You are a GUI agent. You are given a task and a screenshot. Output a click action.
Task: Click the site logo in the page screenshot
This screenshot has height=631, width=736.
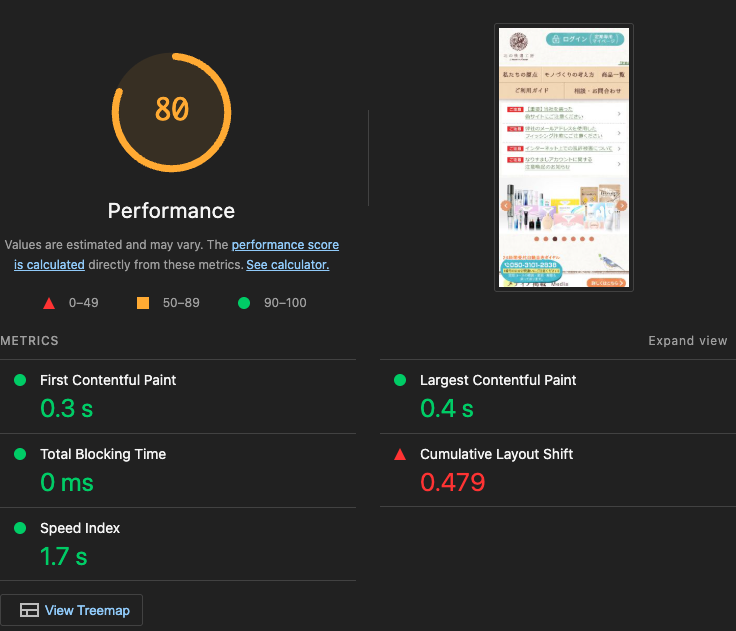point(519,46)
